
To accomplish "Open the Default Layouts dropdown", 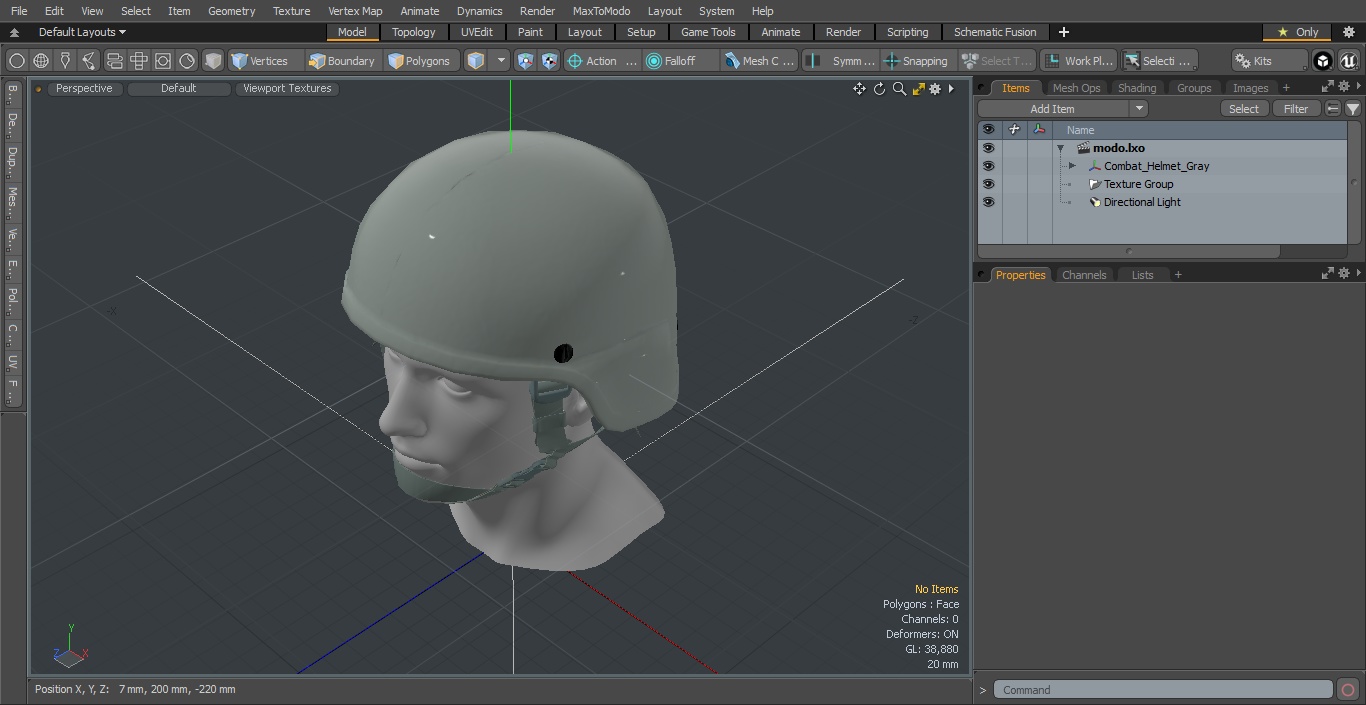I will 82,32.
